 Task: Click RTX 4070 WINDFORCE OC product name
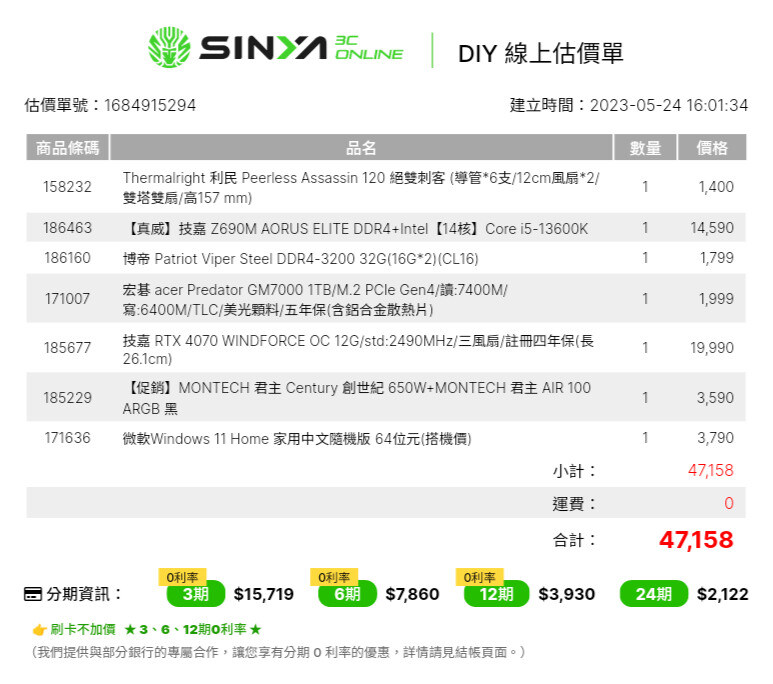click(358, 349)
